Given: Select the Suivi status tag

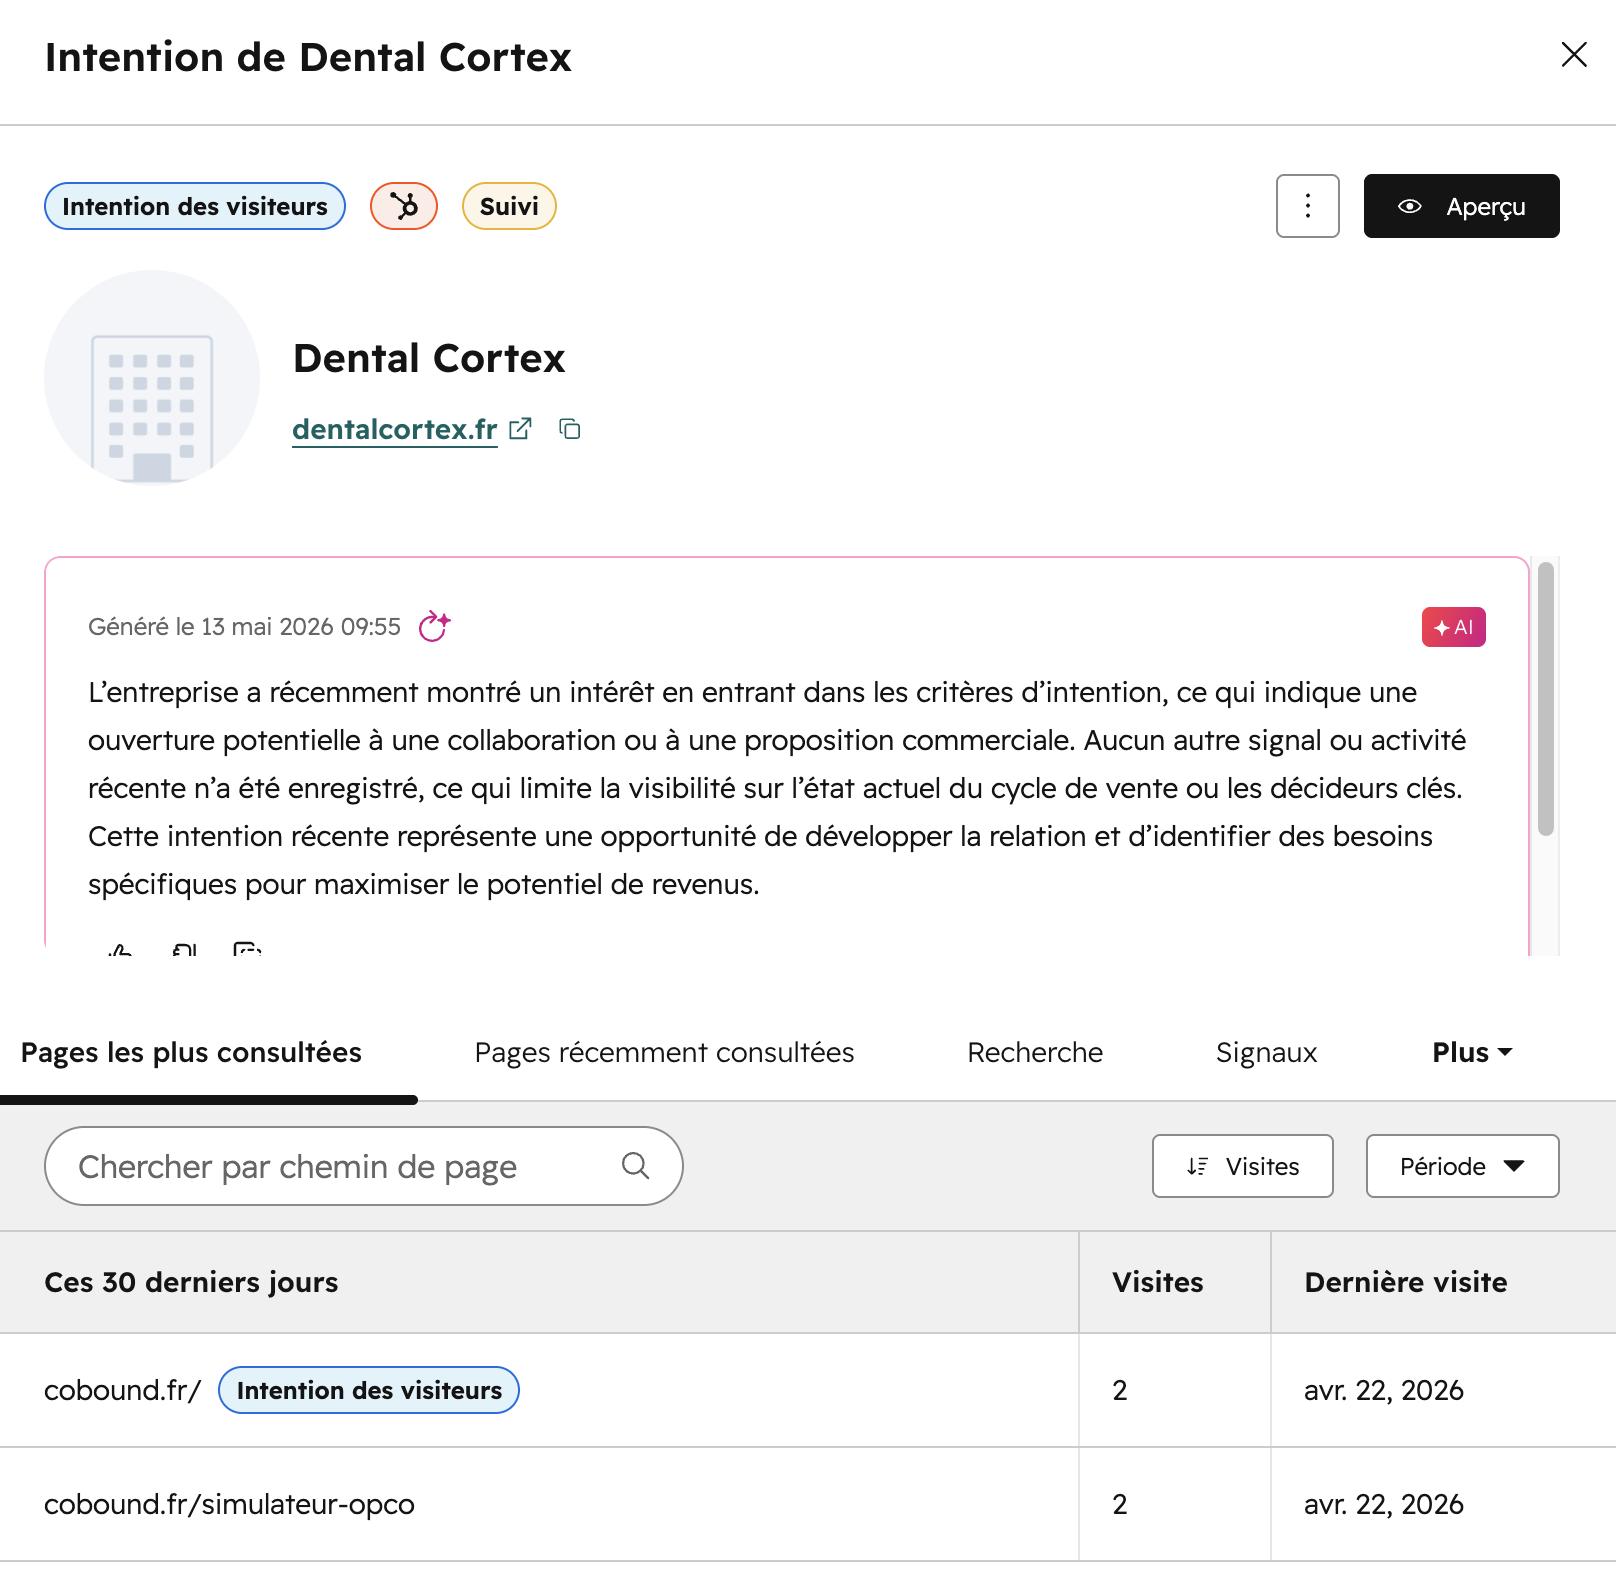Looking at the screenshot, I should 509,206.
